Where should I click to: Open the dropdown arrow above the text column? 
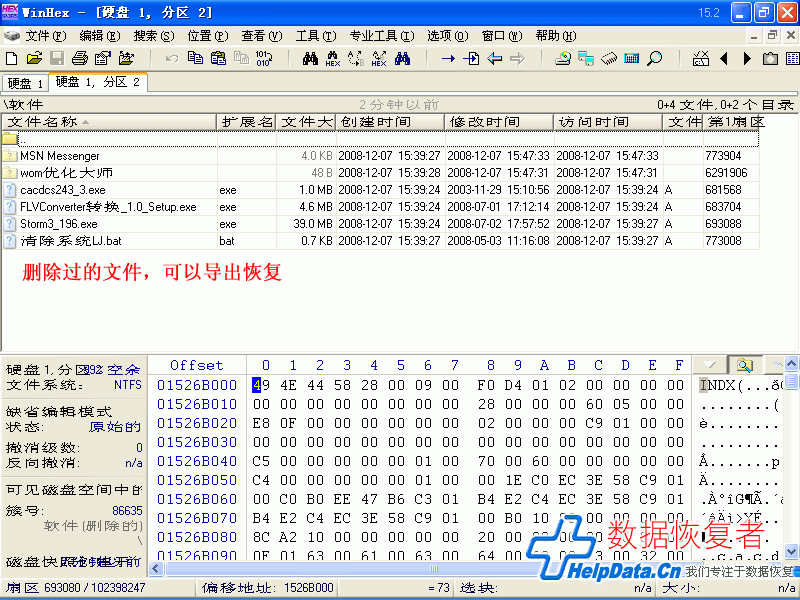tap(709, 365)
